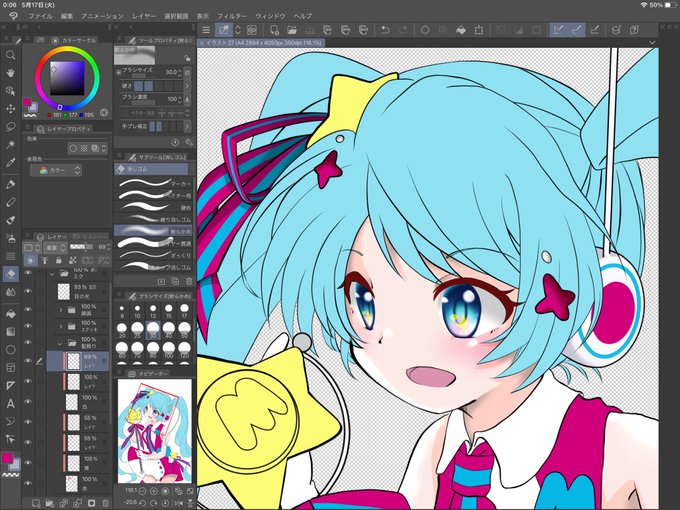
Task: Expand hardness settings arrow in tool property
Action: 187,86
